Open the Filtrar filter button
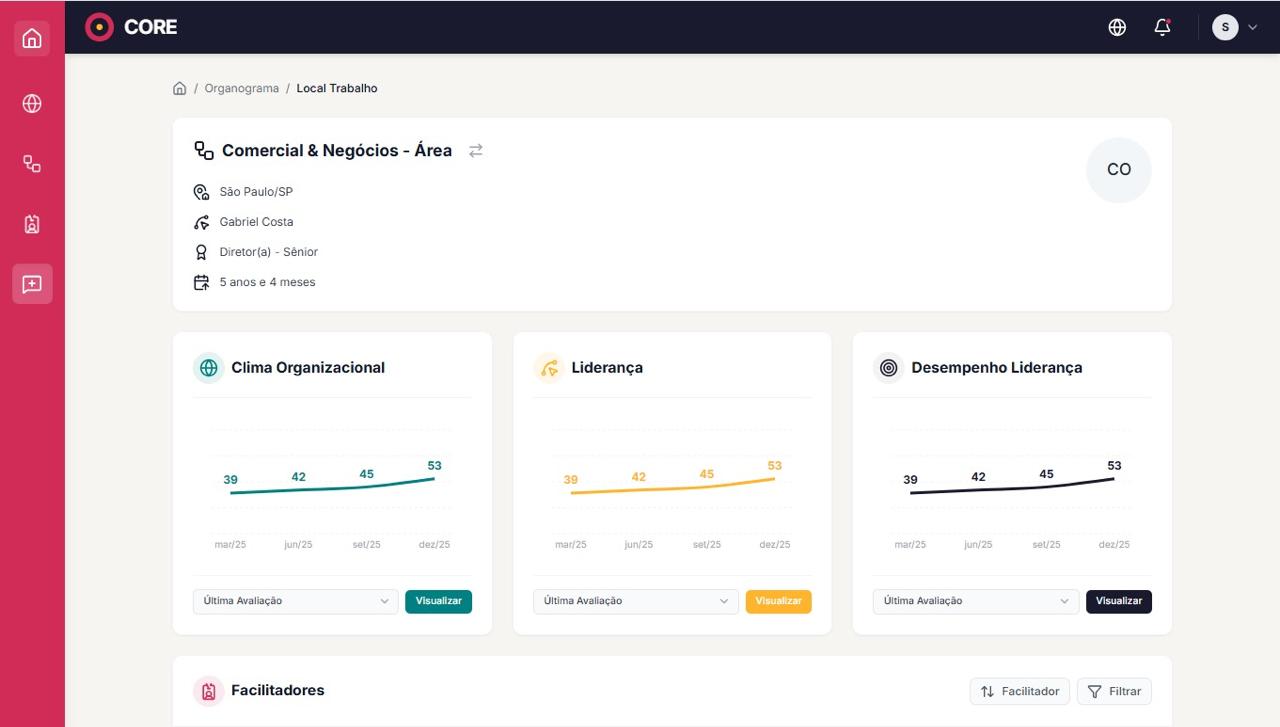 coord(1114,691)
